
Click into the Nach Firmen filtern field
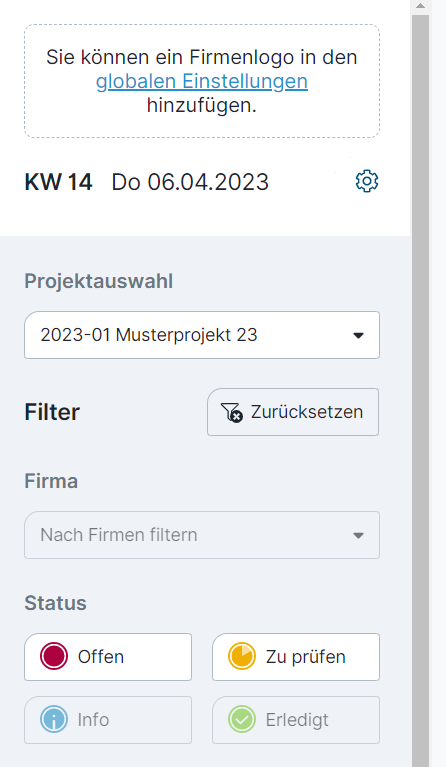pos(202,535)
